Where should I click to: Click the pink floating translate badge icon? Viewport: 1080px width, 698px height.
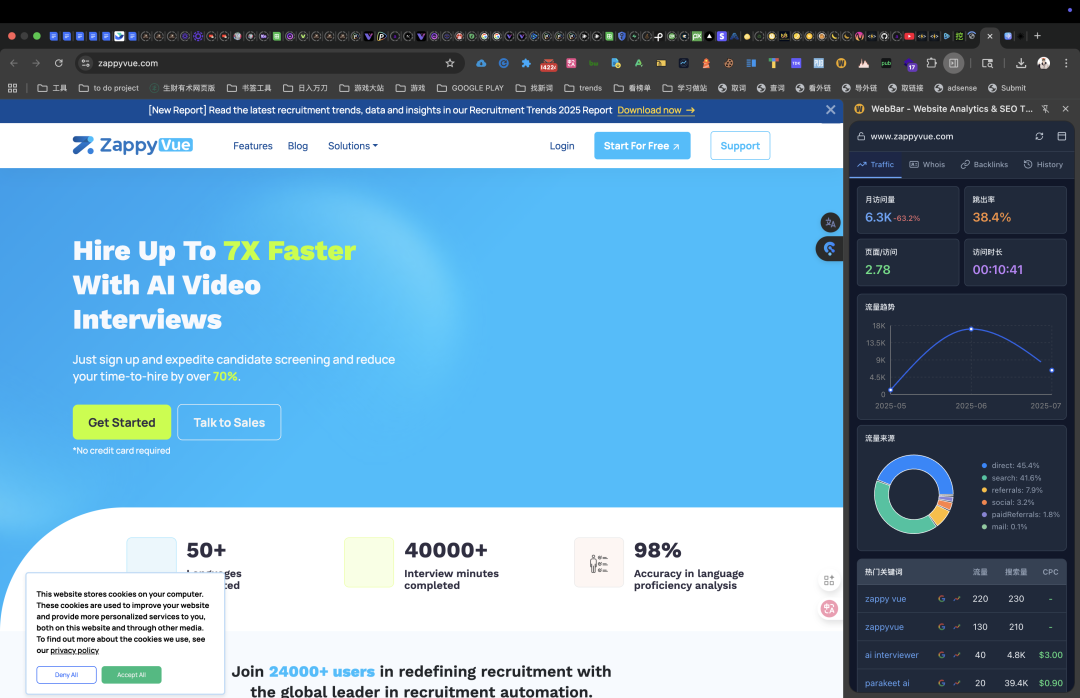click(829, 608)
